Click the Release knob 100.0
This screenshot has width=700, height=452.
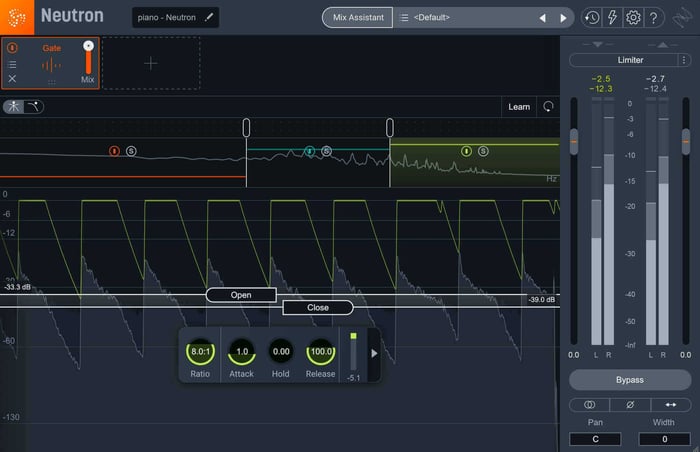321,352
